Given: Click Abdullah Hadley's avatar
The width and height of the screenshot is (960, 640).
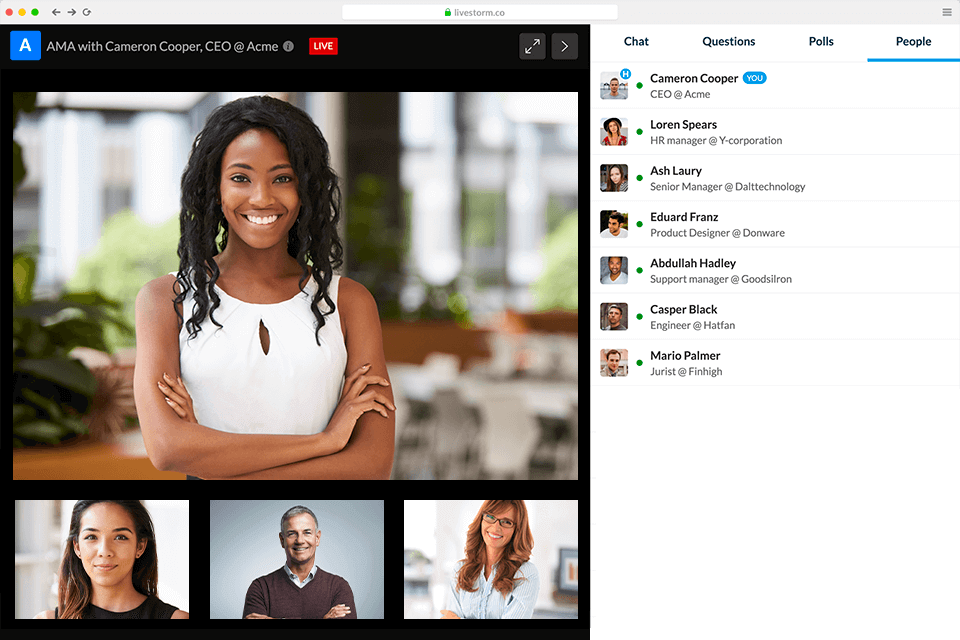Looking at the screenshot, I should [x=614, y=271].
